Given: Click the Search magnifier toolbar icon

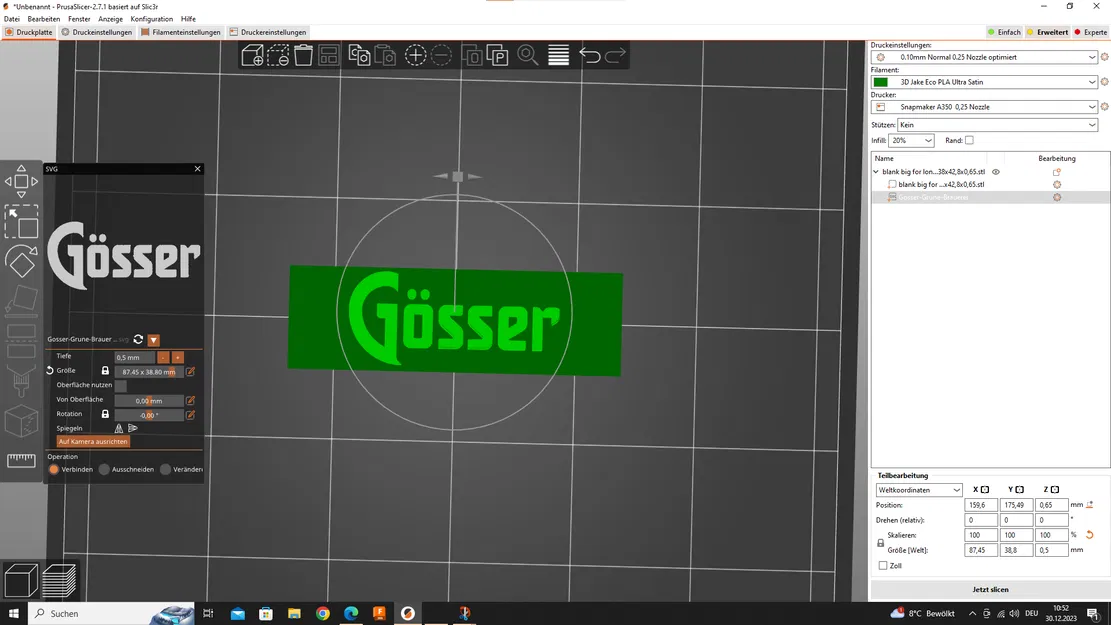Looking at the screenshot, I should point(528,55).
